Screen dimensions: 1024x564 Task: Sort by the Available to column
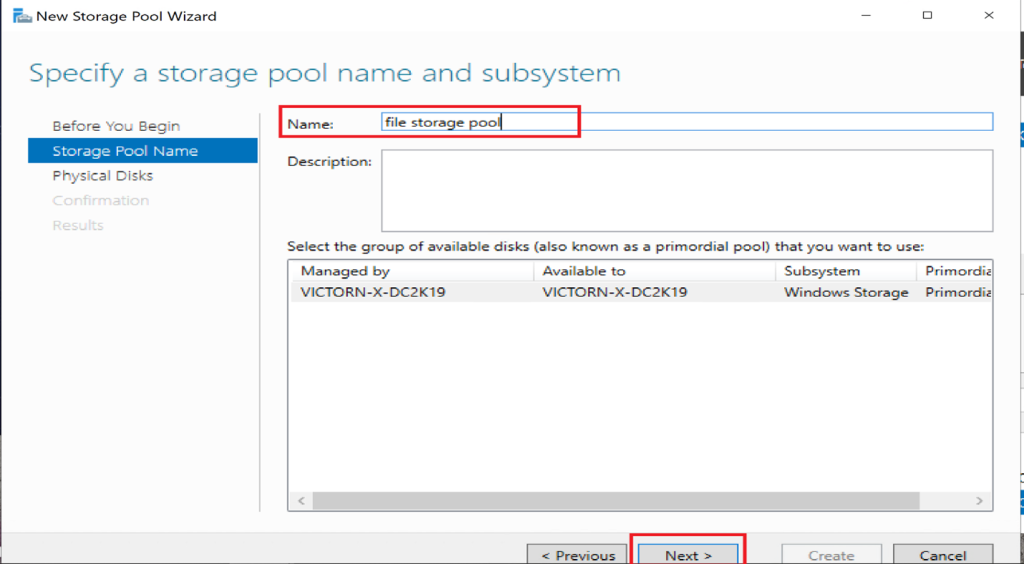click(654, 271)
